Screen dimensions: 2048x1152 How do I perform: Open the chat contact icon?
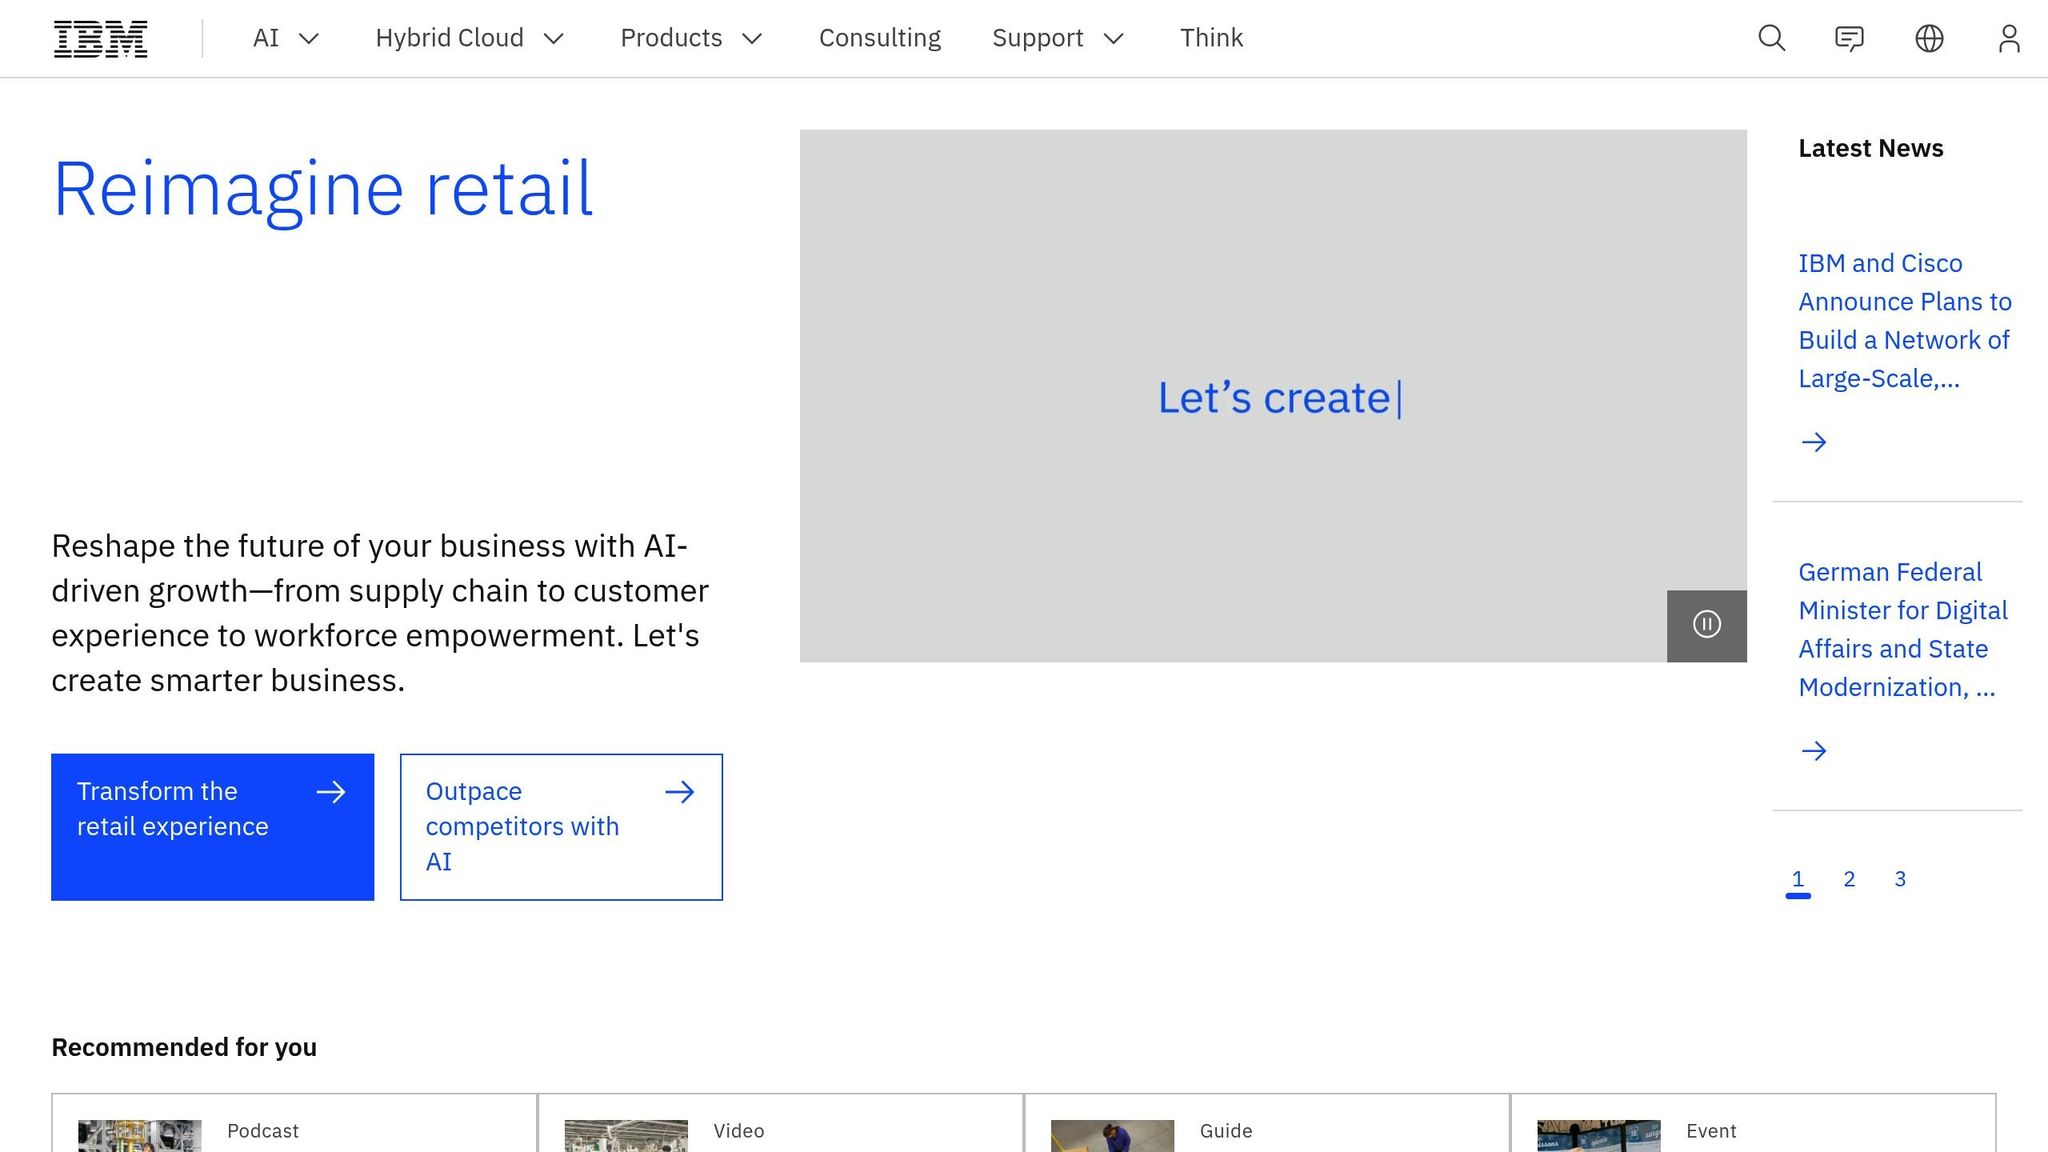tap(1849, 38)
